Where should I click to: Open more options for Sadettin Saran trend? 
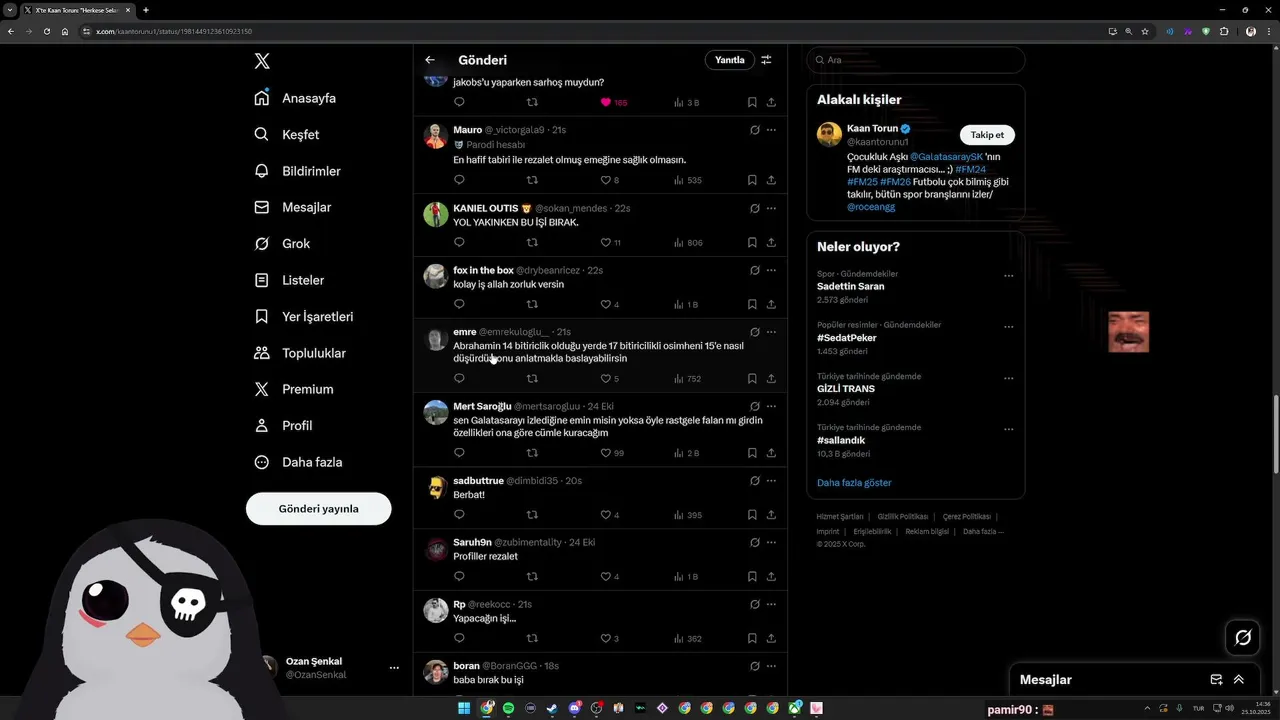1008,276
